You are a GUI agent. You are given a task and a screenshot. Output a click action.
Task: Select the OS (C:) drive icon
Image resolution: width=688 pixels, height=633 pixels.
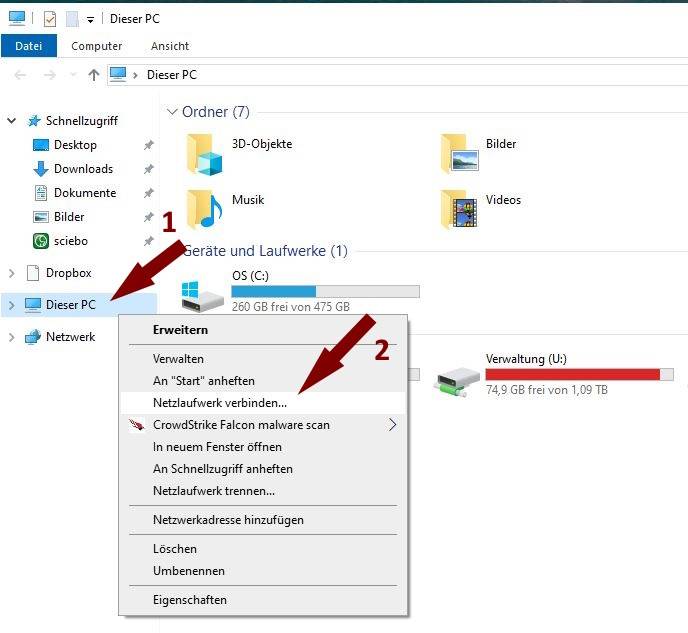pos(201,293)
